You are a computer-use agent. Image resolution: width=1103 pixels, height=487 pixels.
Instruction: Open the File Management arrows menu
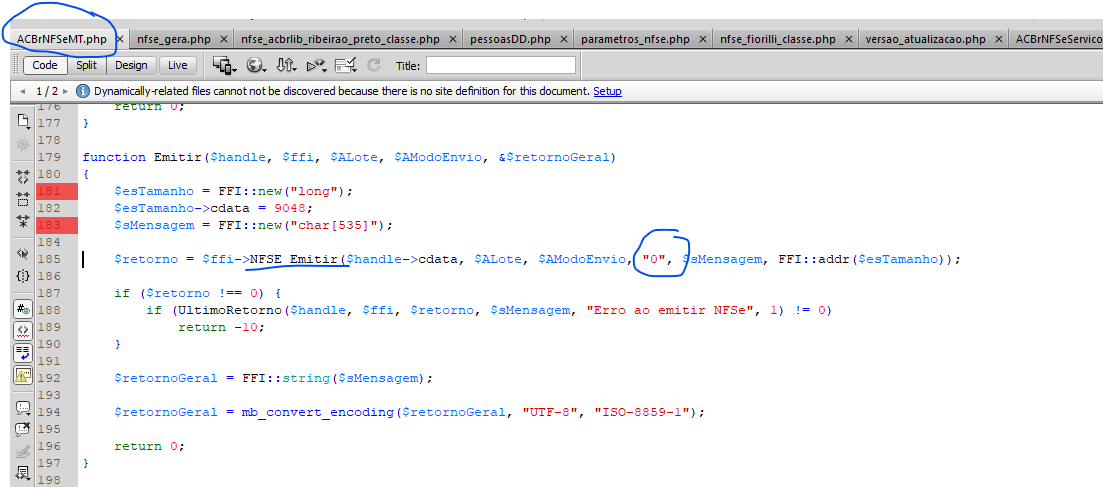tap(286, 65)
